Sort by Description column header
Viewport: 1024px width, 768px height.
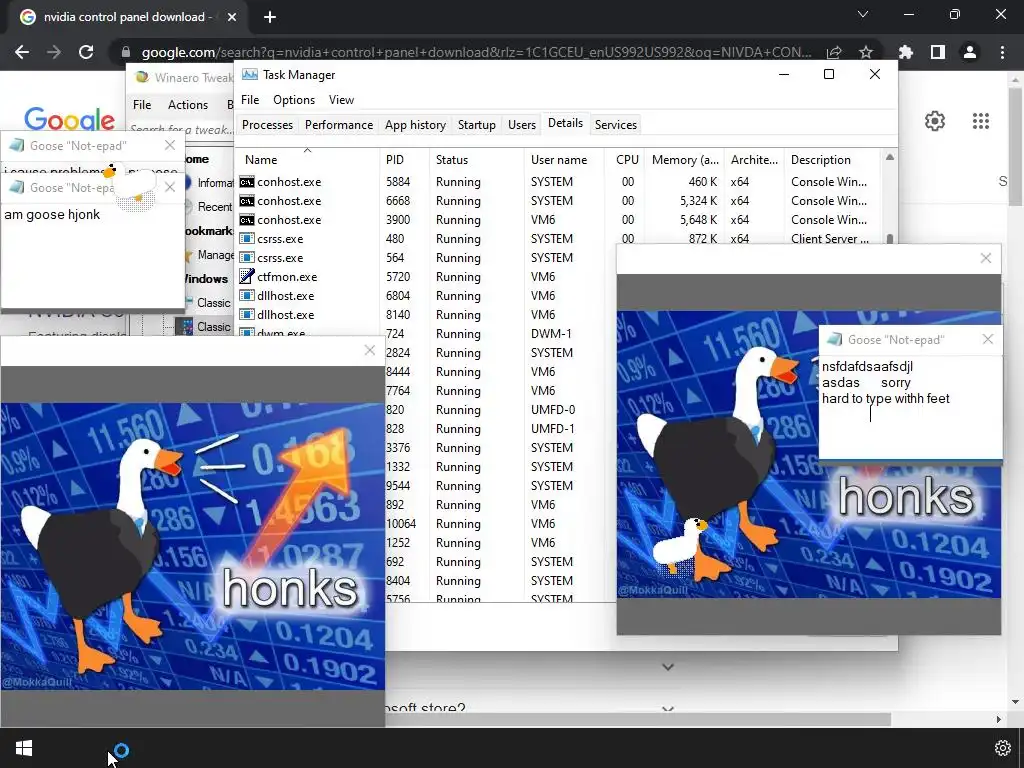(x=833, y=159)
